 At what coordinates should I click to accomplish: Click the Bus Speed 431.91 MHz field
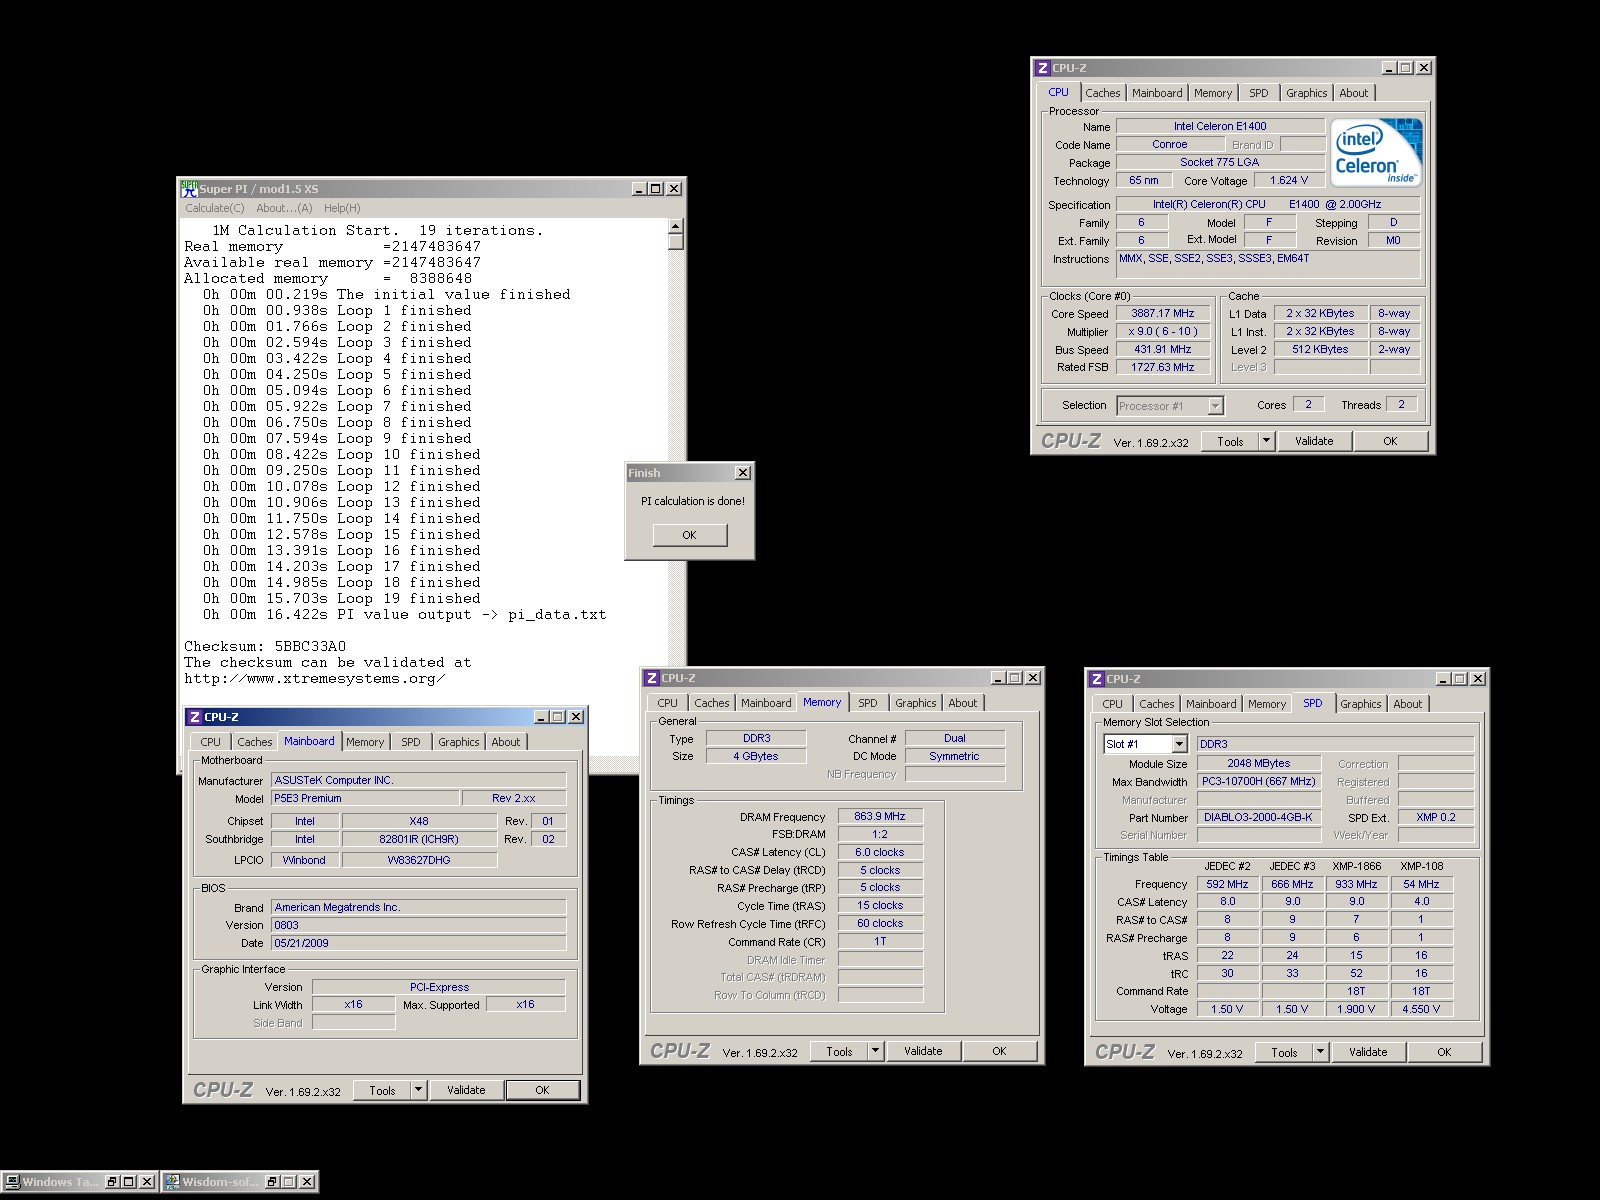[1163, 350]
